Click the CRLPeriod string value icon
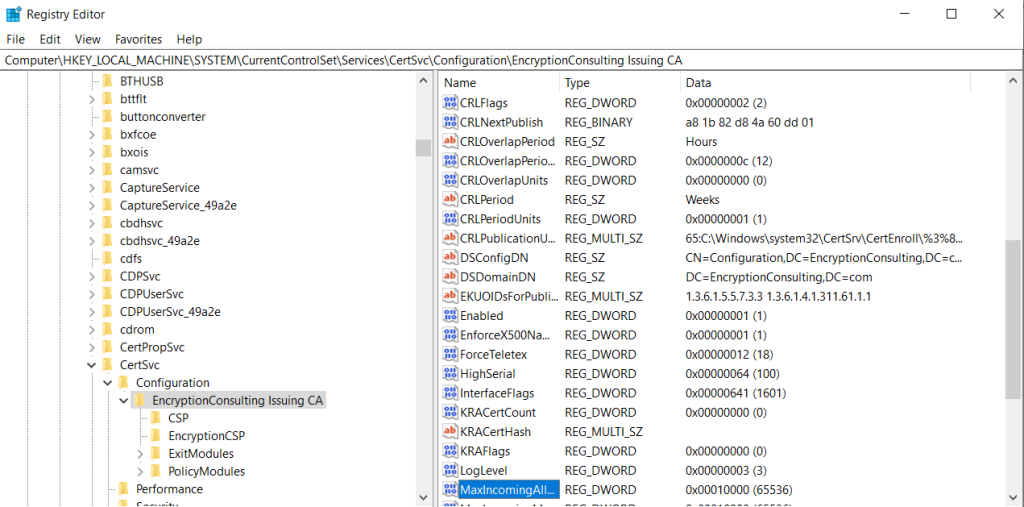Screen dimensions: 1024x507 click(x=450, y=199)
